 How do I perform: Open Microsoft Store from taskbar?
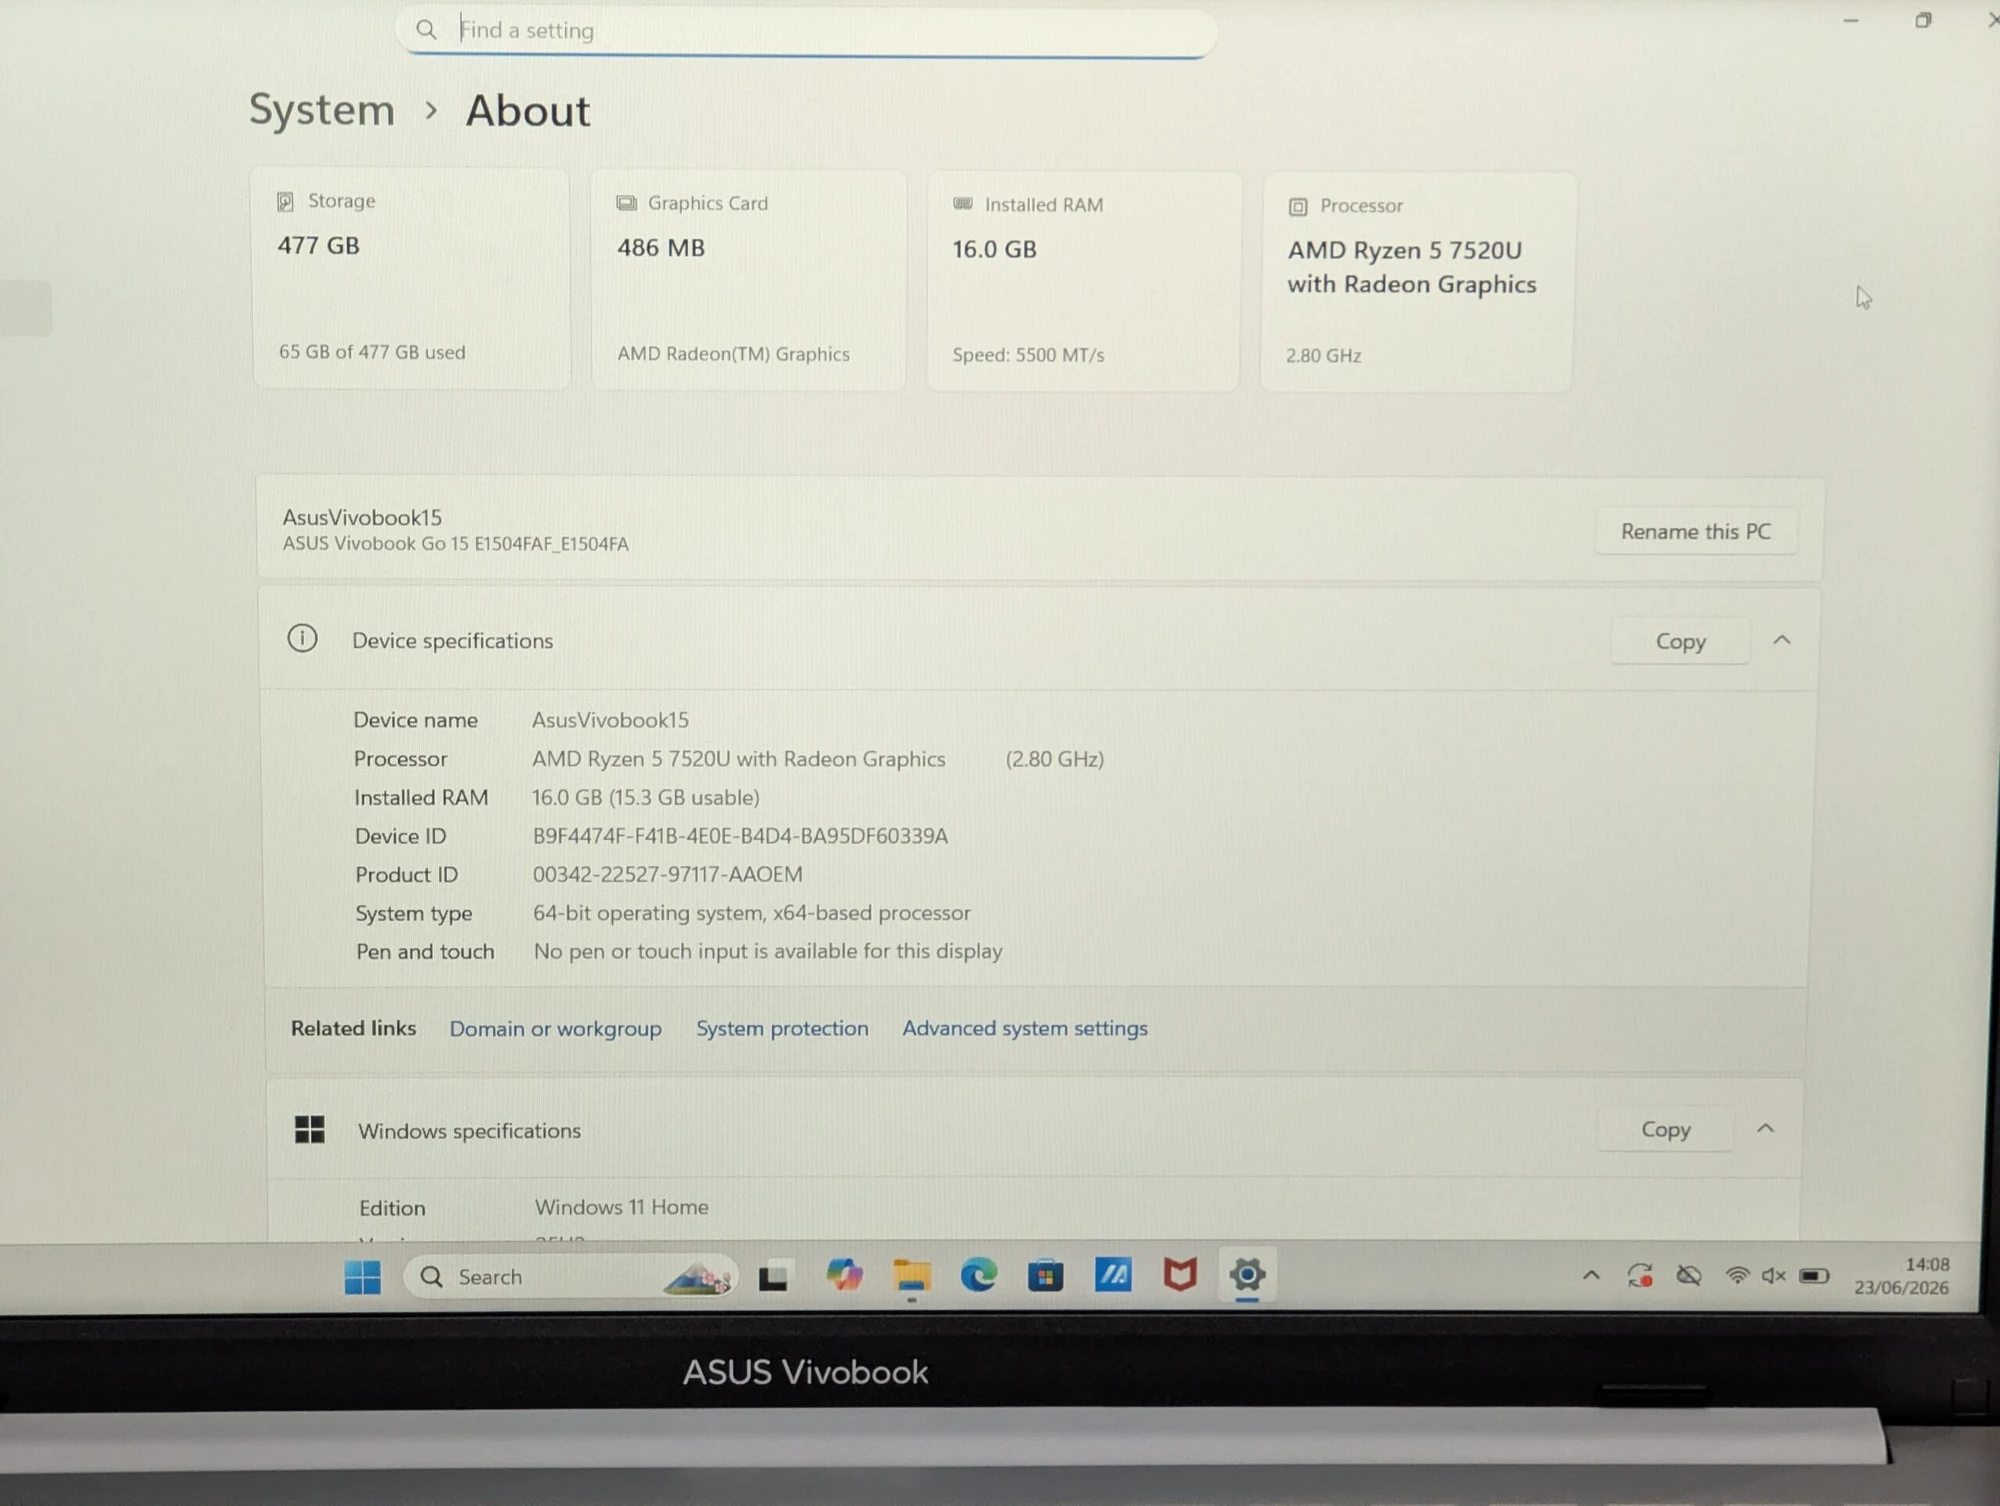[x=1045, y=1276]
